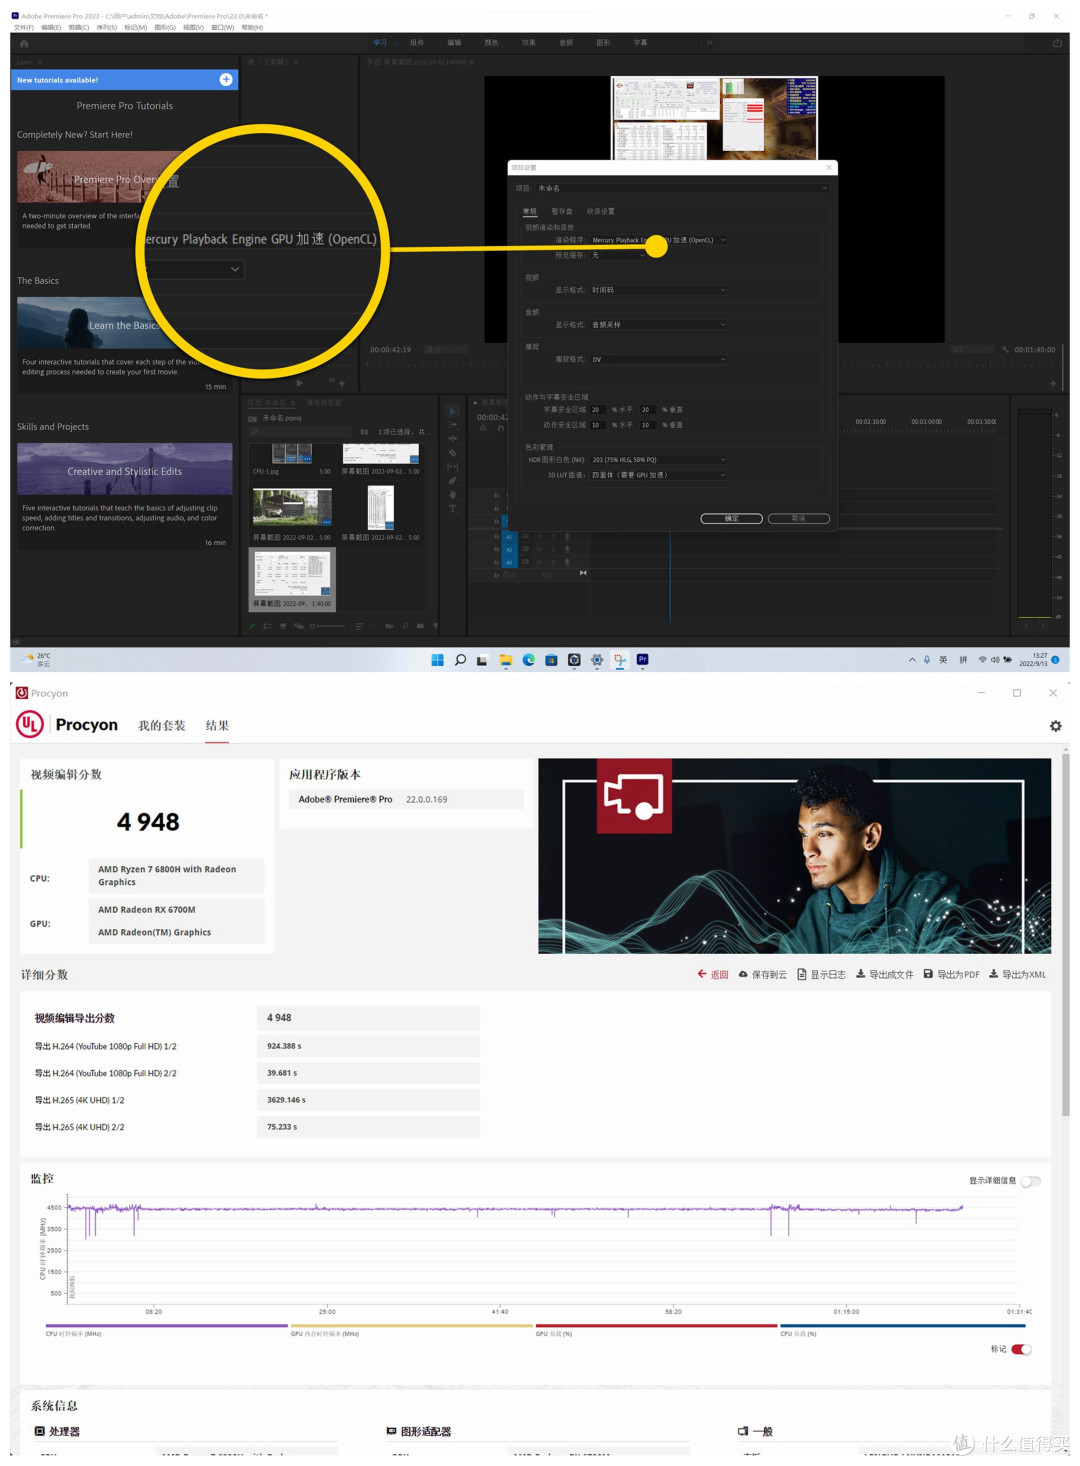Switch to the 暂存盘 tab in project settings
This screenshot has height=1466, width=1080.
coord(561,211)
